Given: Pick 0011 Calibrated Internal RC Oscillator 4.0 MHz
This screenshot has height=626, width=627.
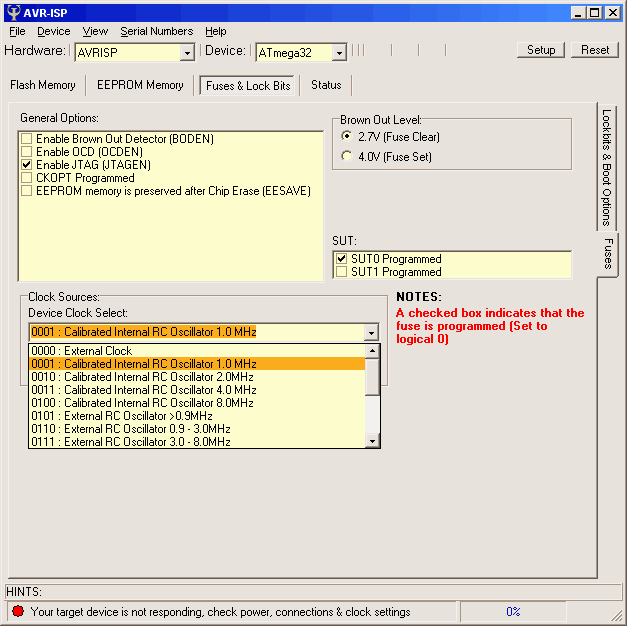Looking at the screenshot, I should tap(197, 390).
